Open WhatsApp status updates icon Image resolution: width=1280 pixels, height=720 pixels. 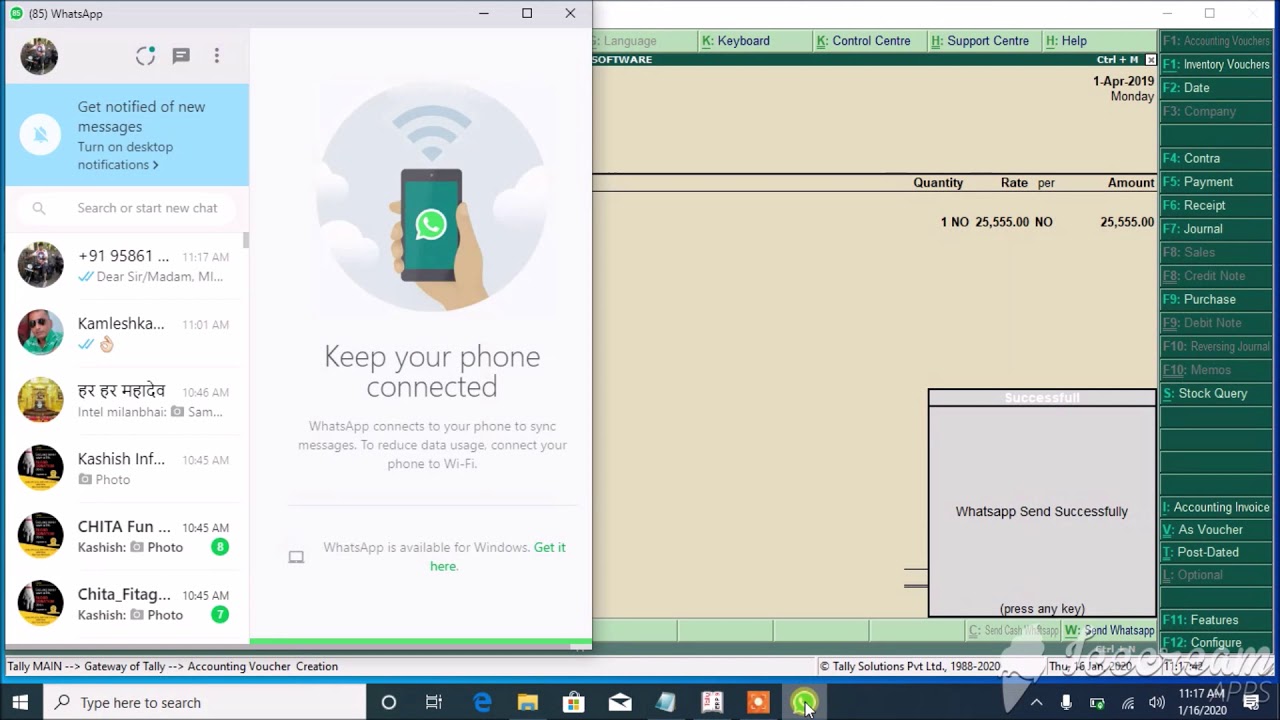click(145, 56)
